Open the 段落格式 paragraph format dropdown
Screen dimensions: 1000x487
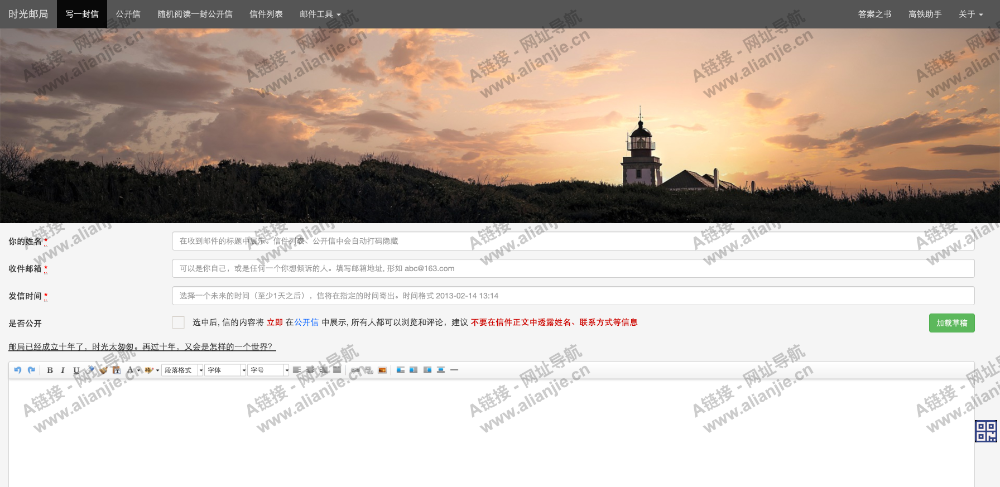pos(182,370)
